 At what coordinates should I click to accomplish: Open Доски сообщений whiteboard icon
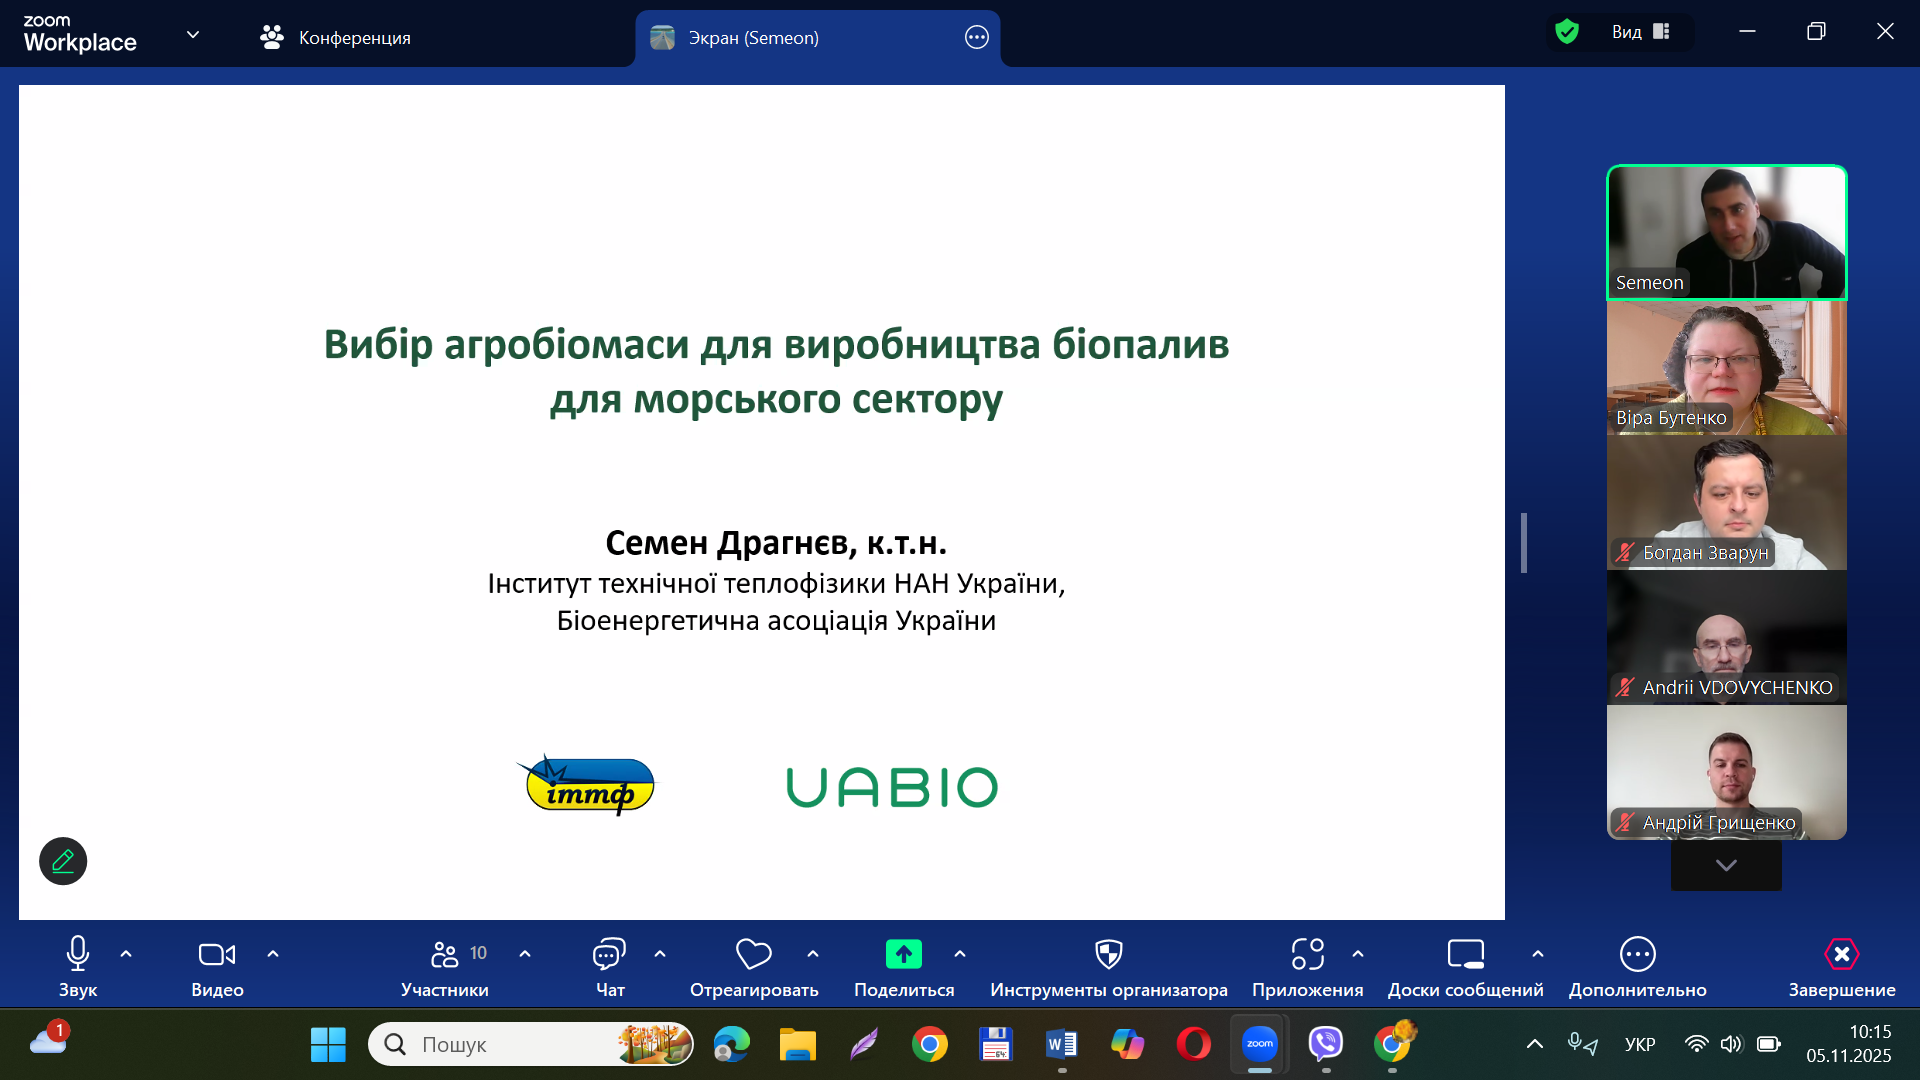1465,955
